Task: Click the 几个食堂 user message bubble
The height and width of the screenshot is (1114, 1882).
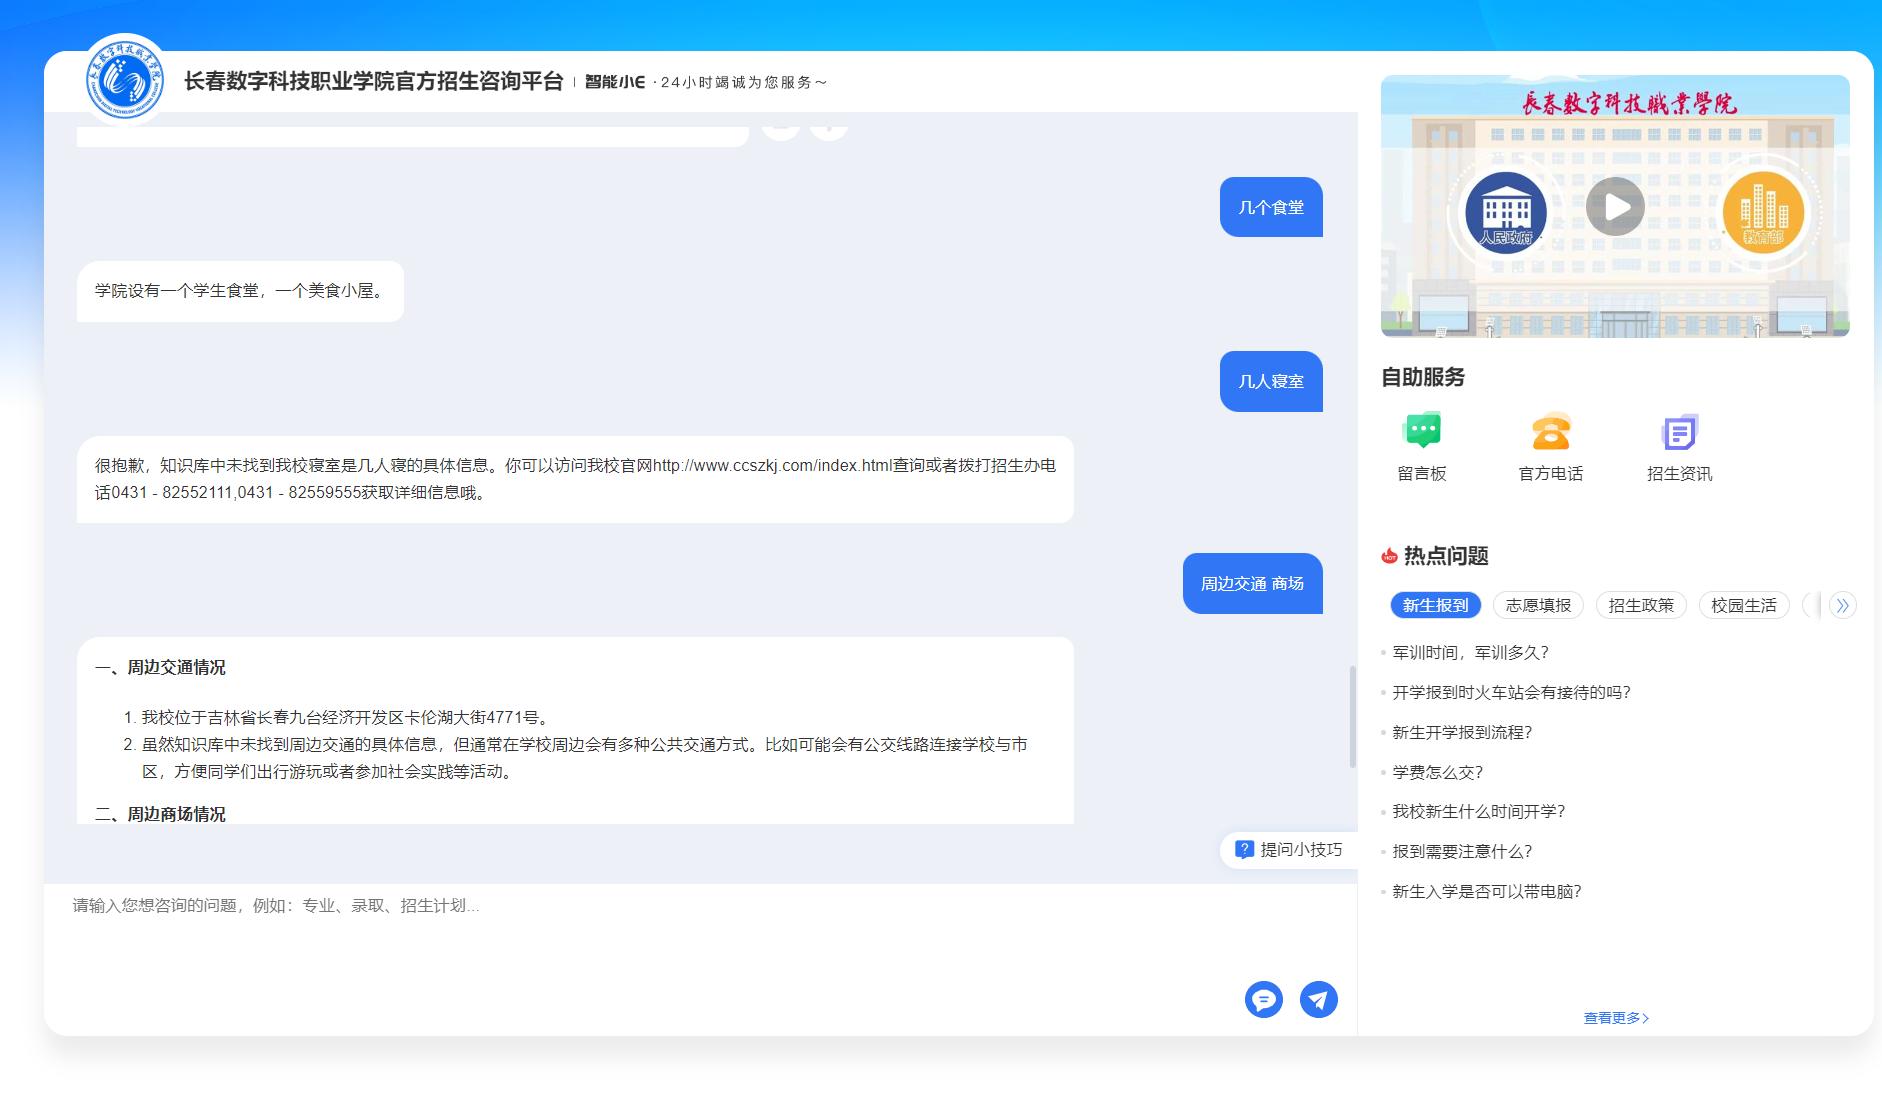Action: 1271,207
